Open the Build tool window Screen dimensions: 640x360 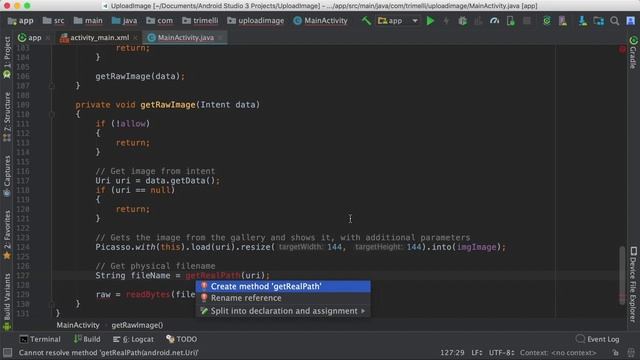point(87,339)
